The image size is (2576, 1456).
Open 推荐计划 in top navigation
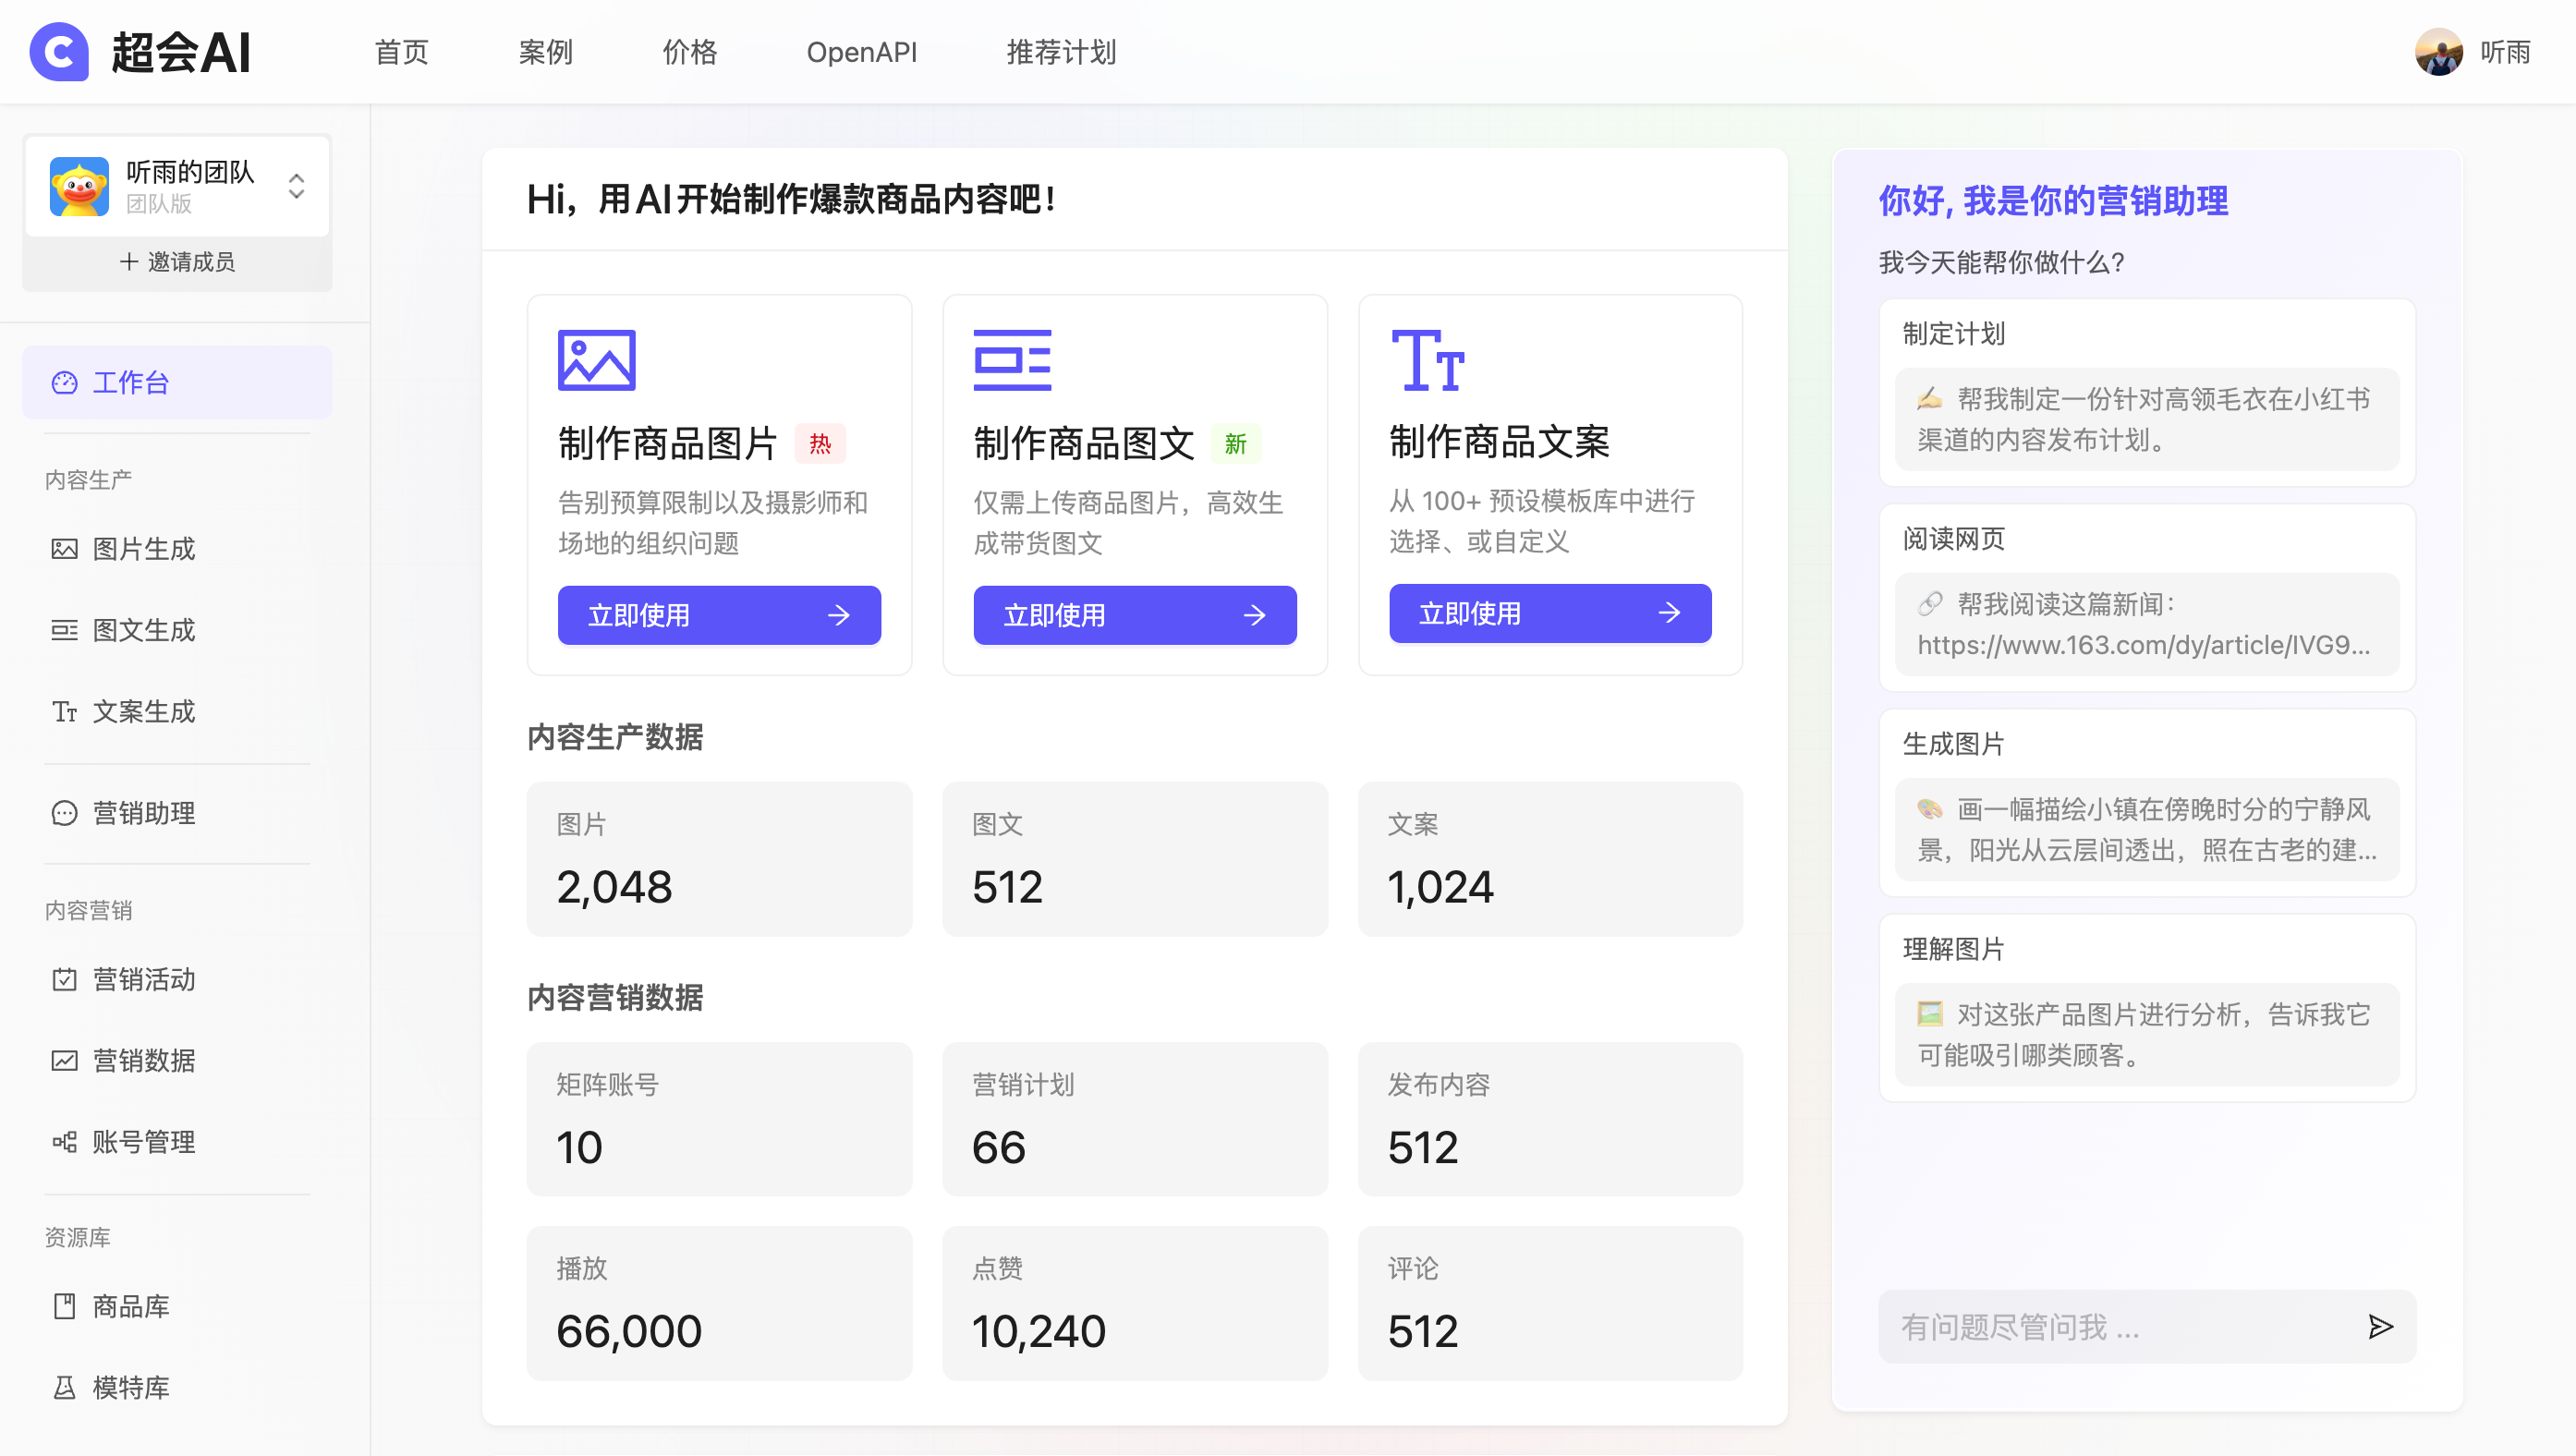1061,52
